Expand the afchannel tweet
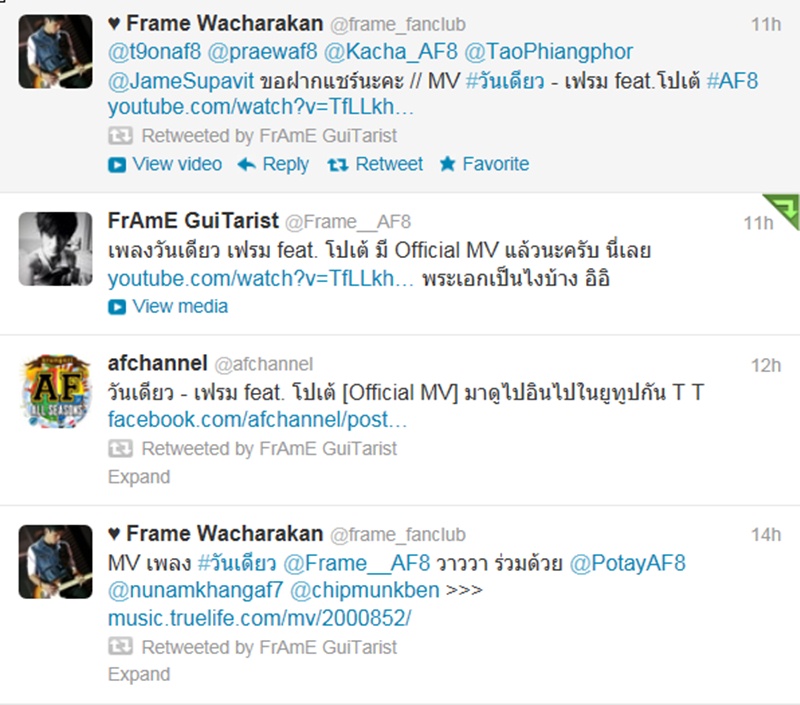Screen dimensions: 800x705 coord(139,477)
